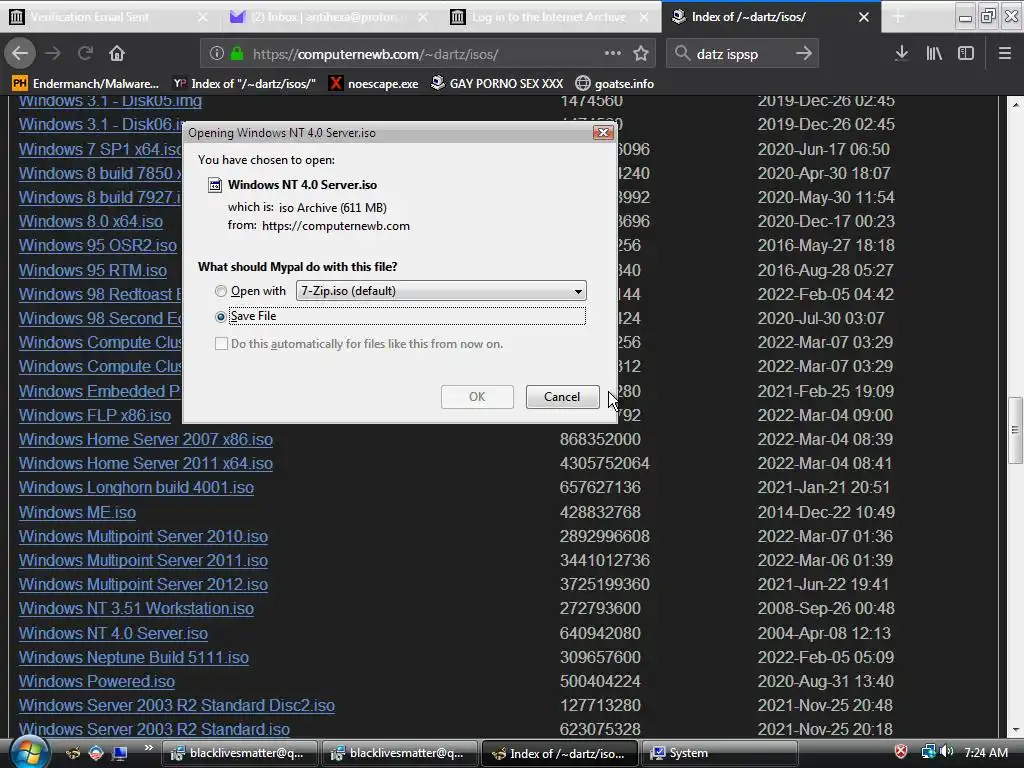Open Windows Home Server 2007 x86.iso link
The height and width of the screenshot is (768, 1024).
click(146, 440)
